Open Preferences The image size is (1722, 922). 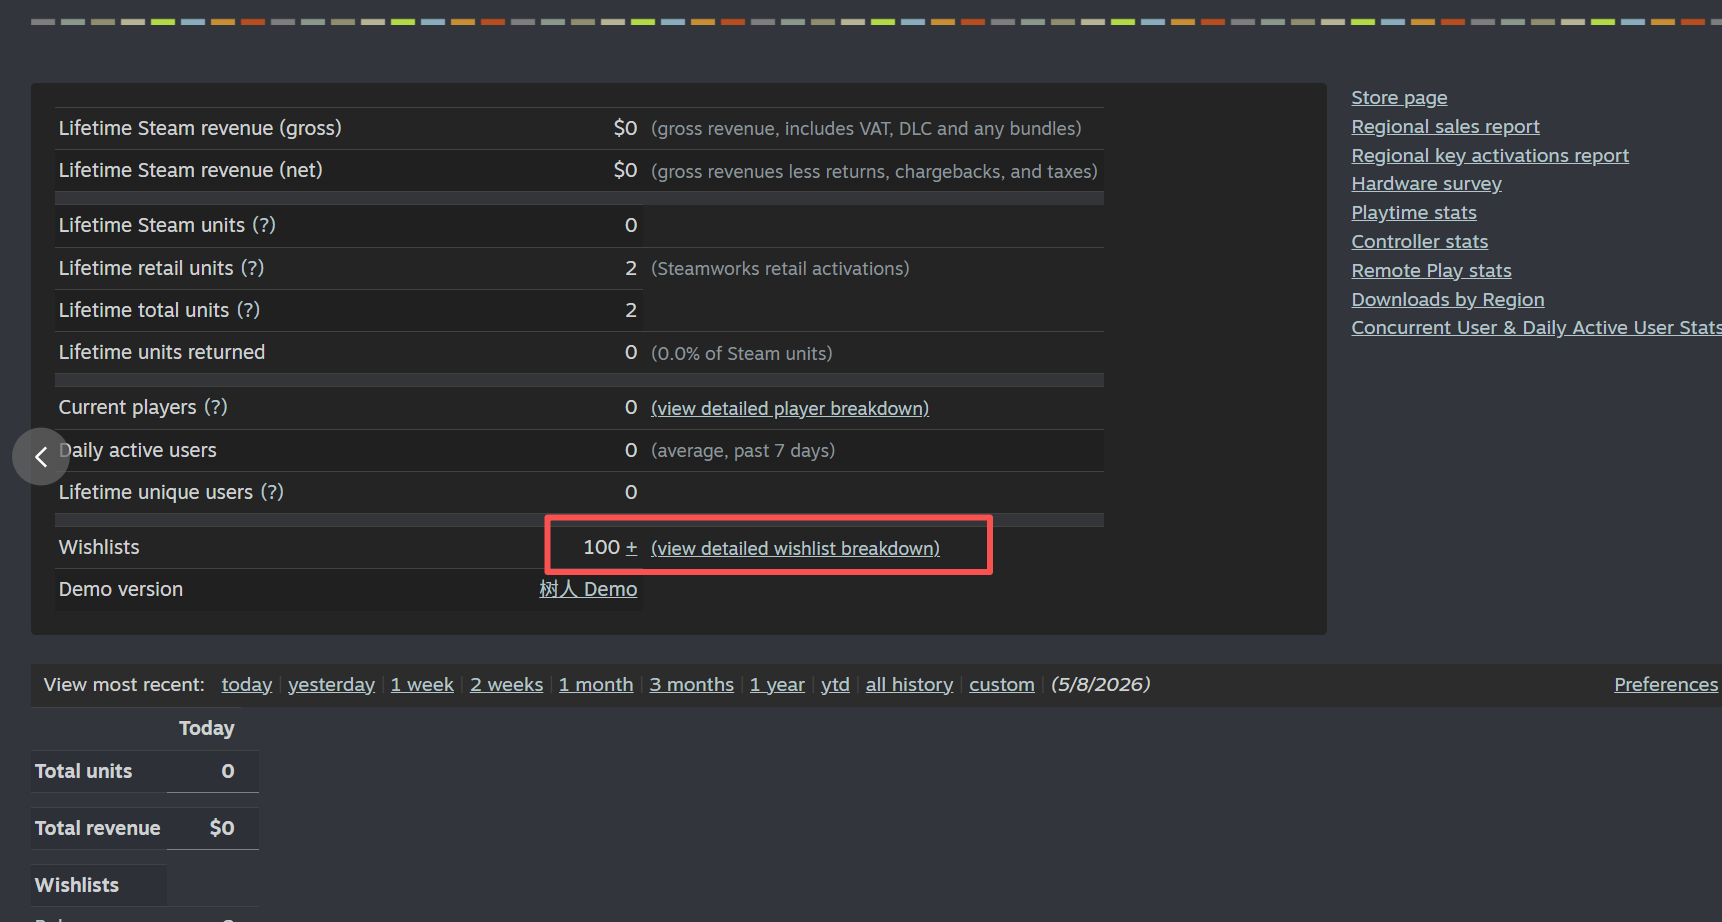pos(1666,685)
